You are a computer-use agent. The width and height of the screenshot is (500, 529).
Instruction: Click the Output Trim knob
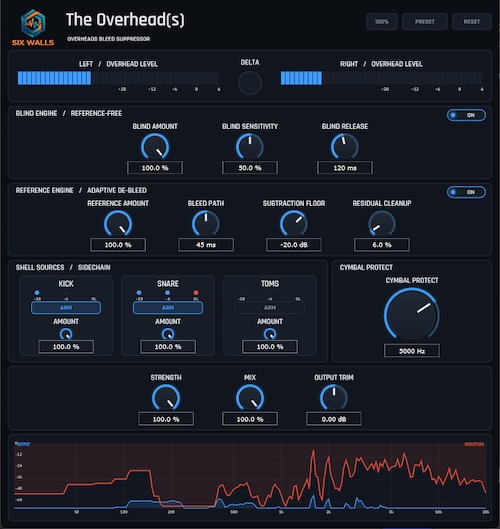coord(334,398)
